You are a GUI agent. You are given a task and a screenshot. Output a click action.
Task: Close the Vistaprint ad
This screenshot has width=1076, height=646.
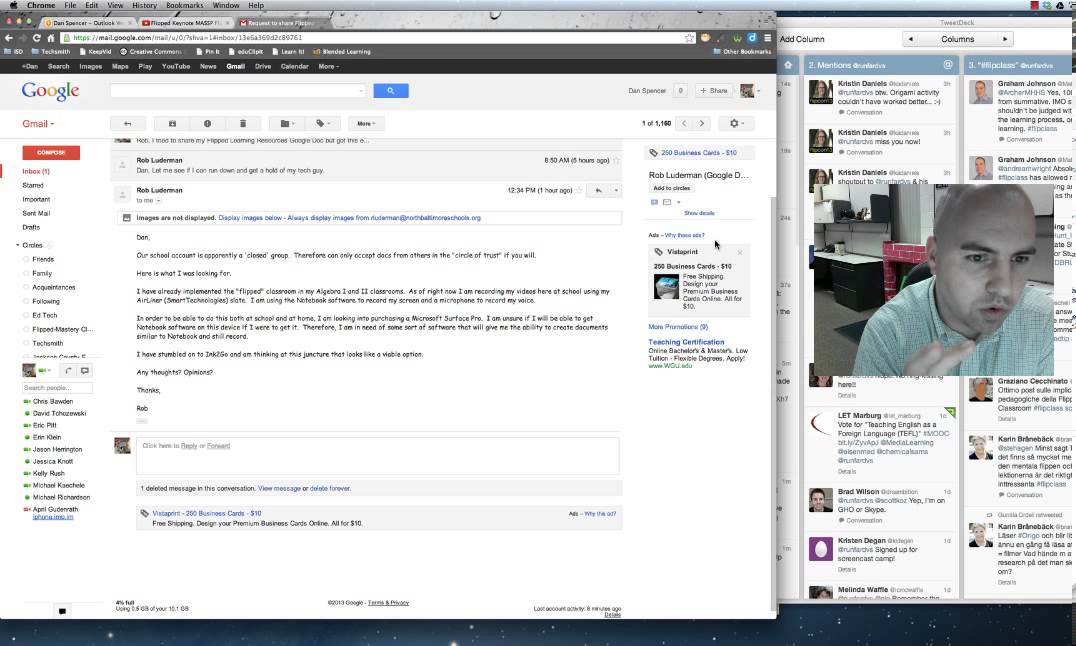point(740,253)
